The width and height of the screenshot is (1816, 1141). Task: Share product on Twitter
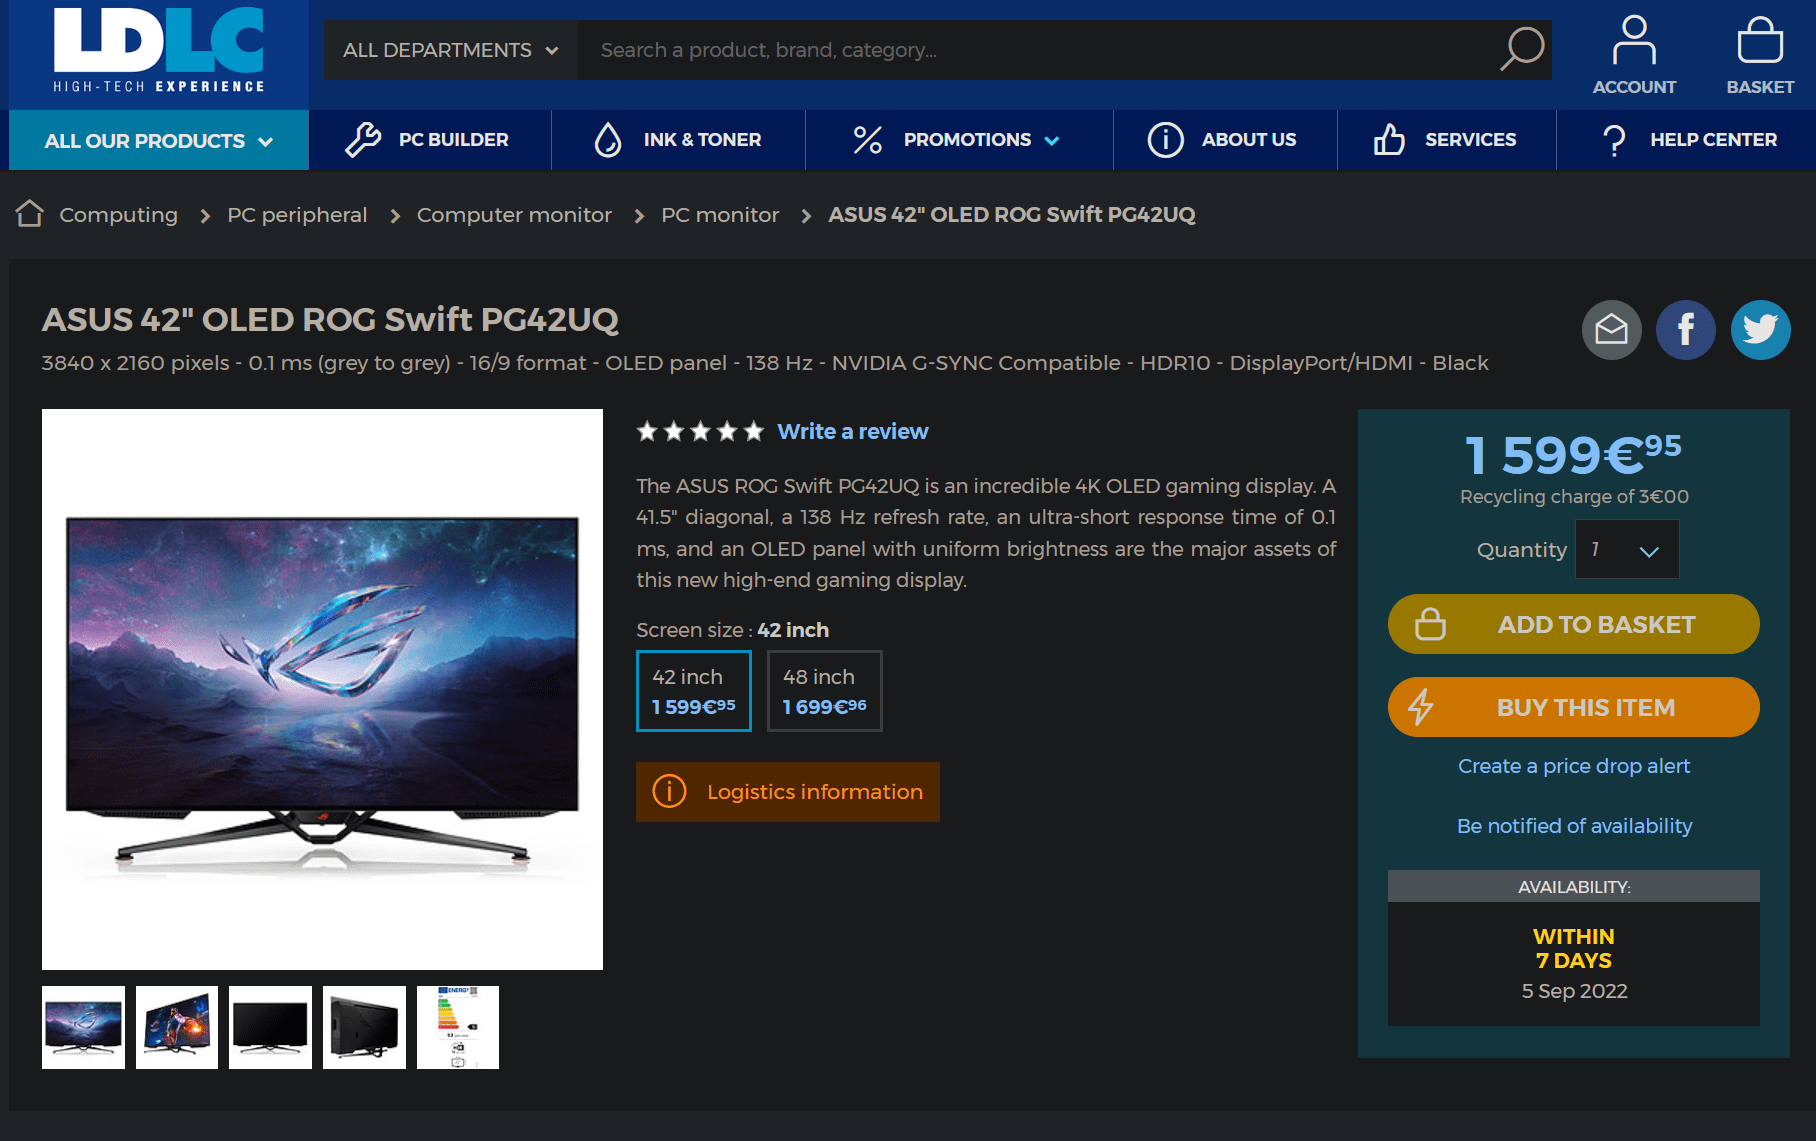tap(1760, 330)
